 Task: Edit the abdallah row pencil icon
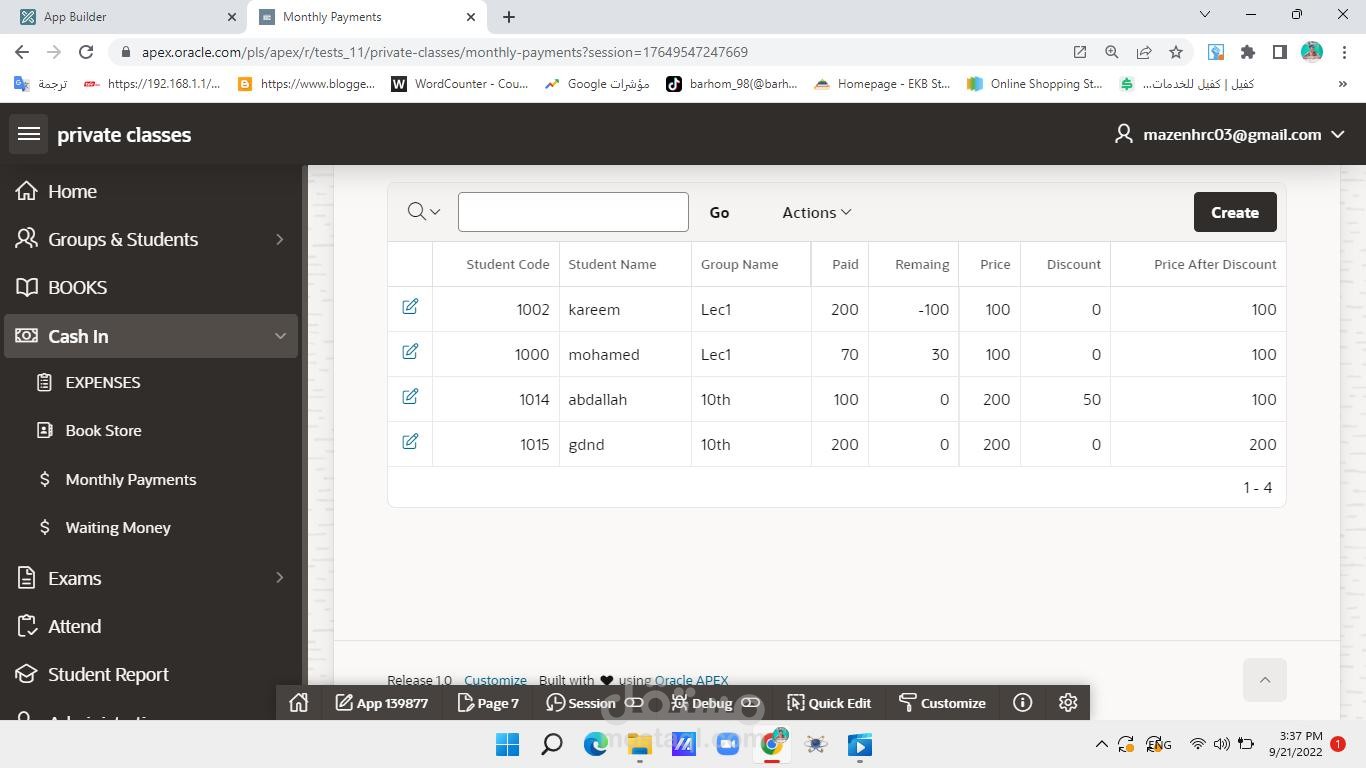pos(410,397)
